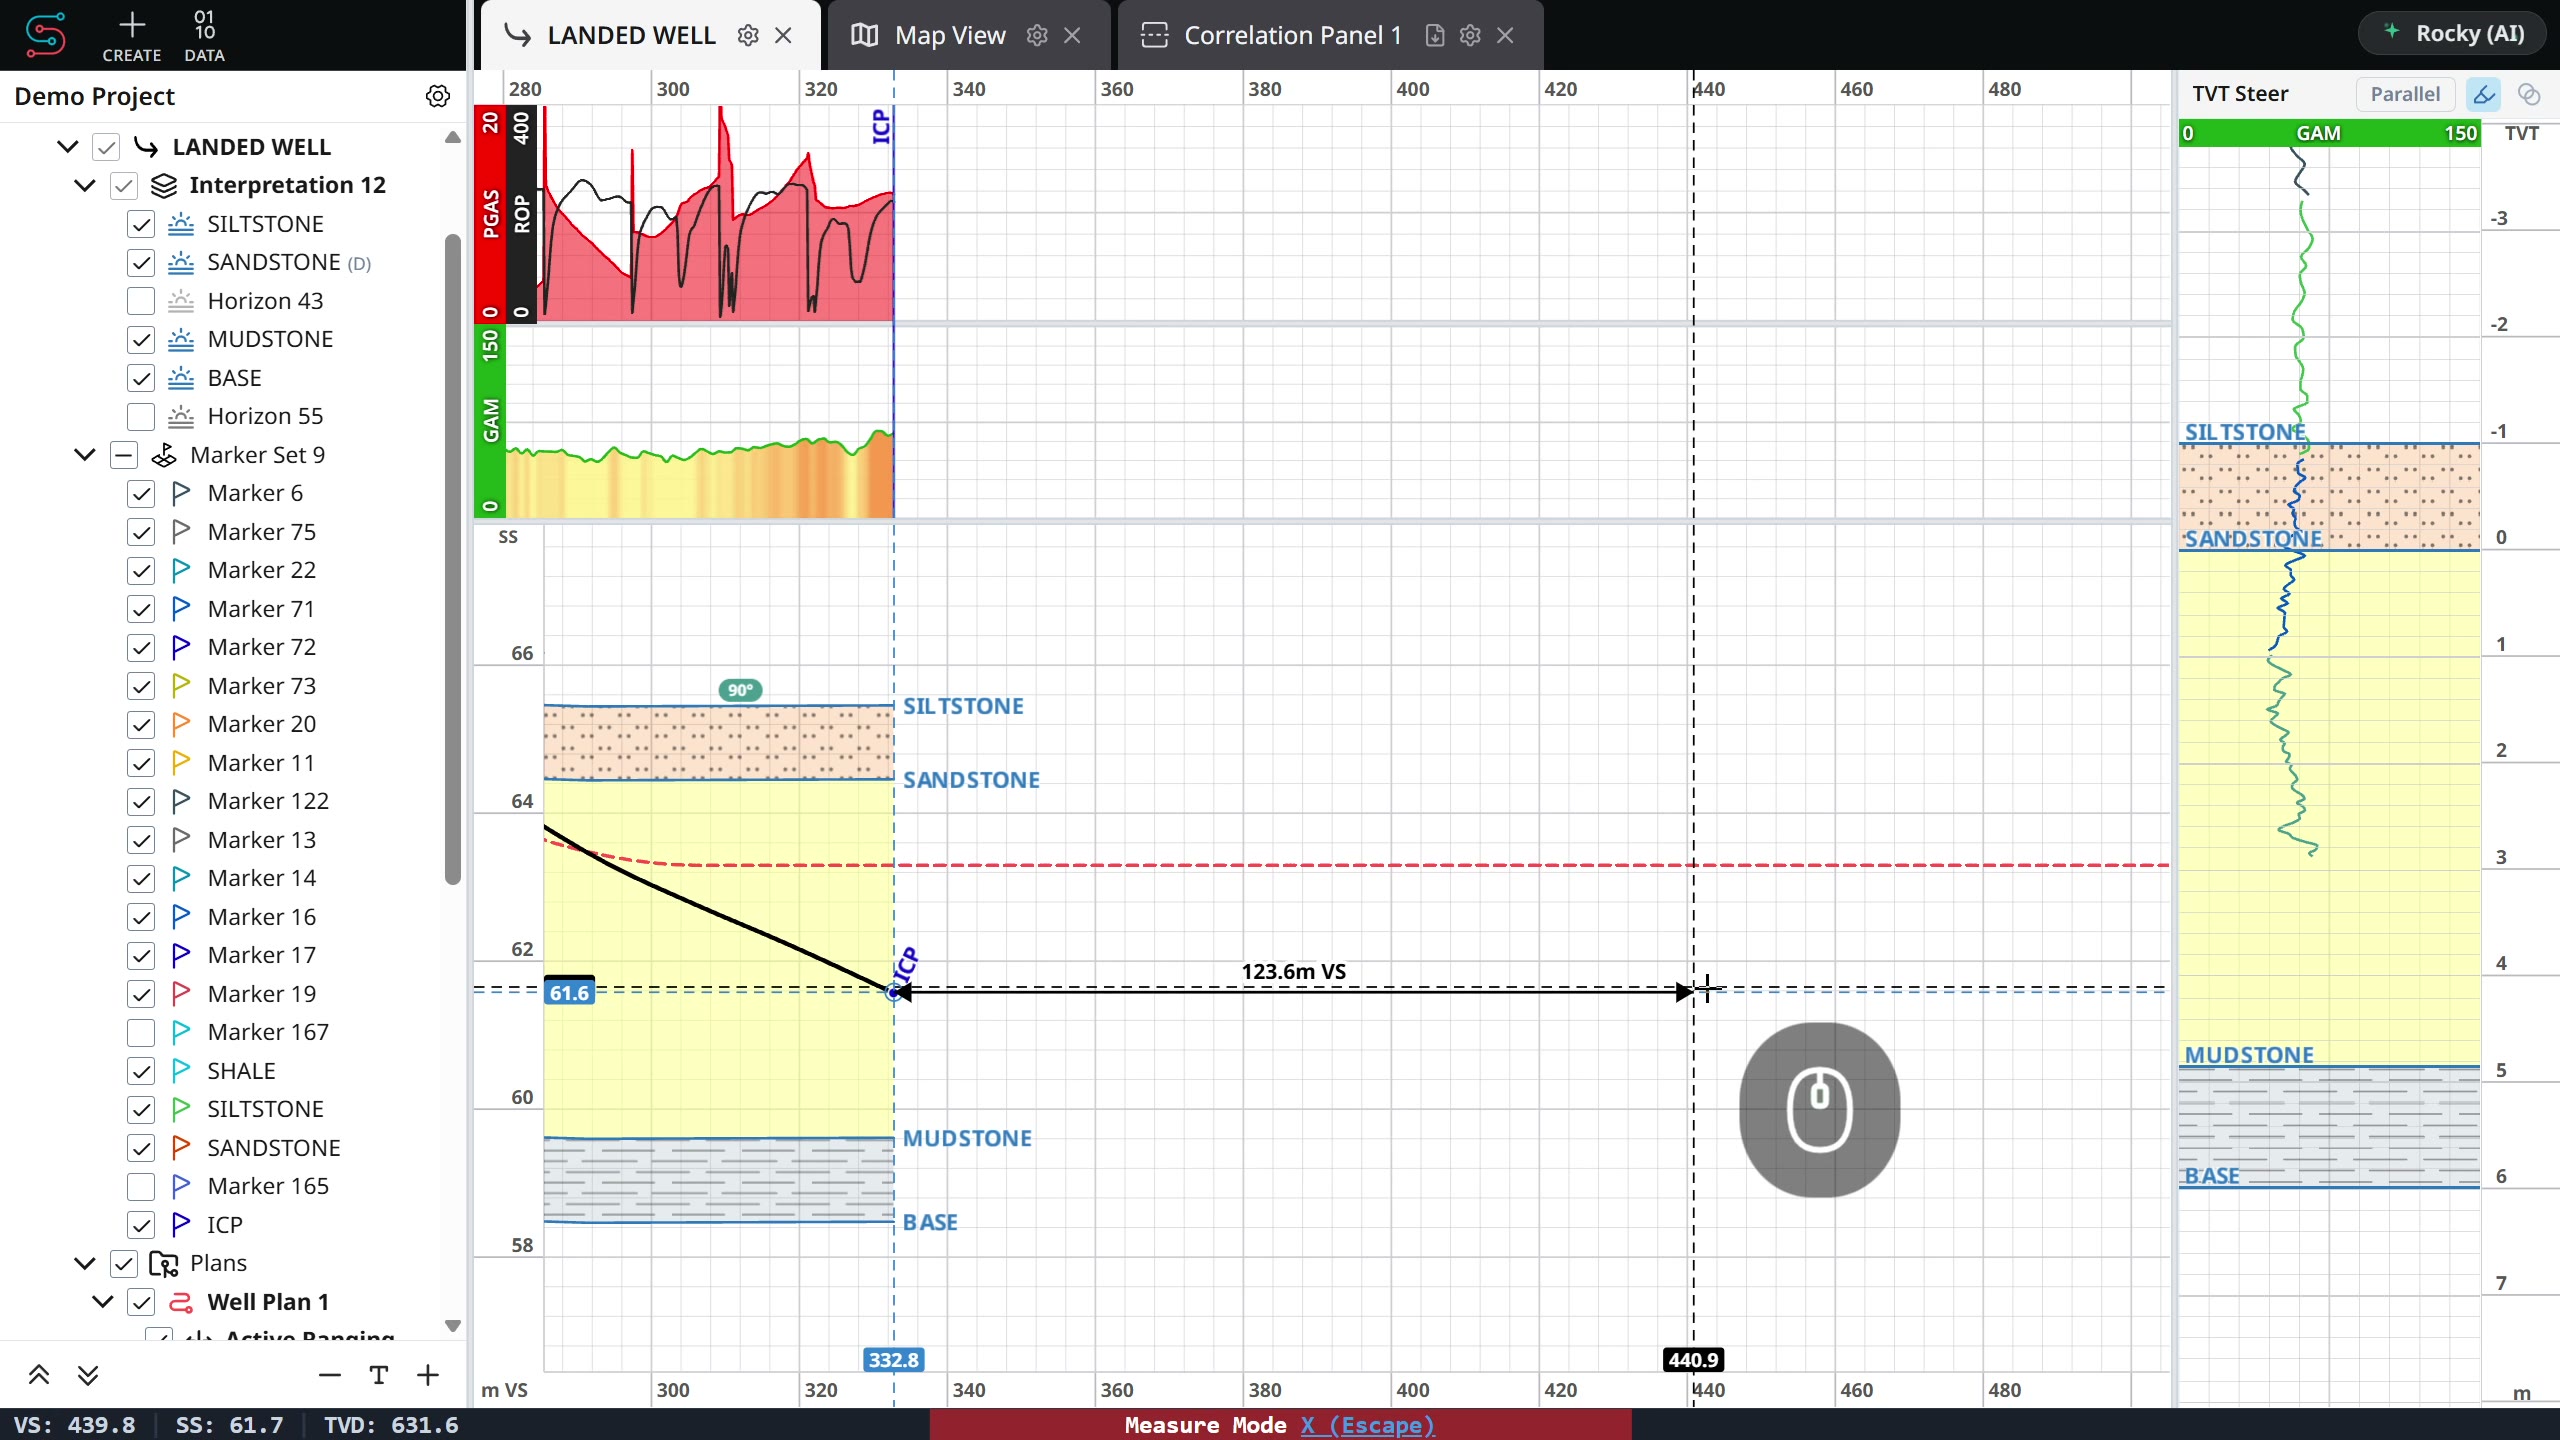Click the Plans folder icon

pos(164,1264)
